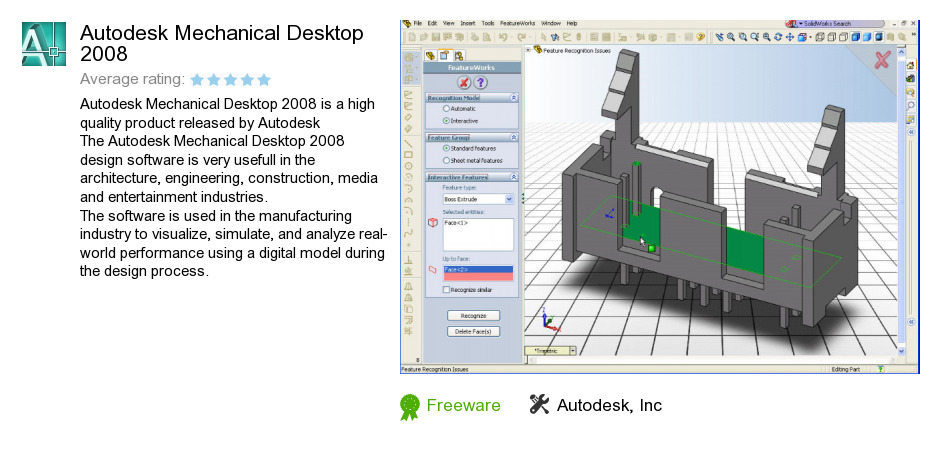Select the Spline sketch tool
Image resolution: width=940 pixels, height=451 pixels.
[408, 233]
